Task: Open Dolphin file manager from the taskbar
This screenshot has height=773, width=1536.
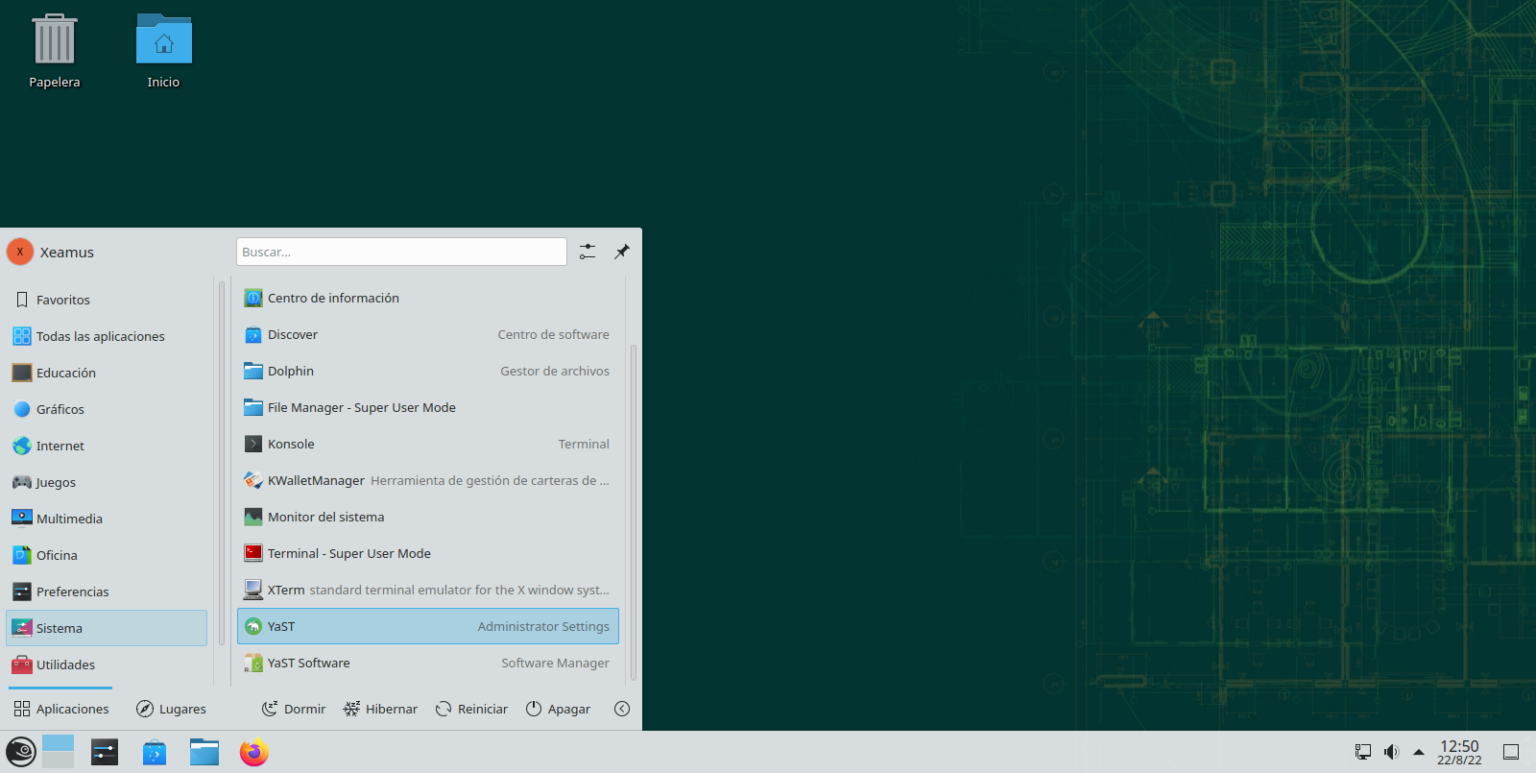Action: pyautogui.click(x=204, y=751)
